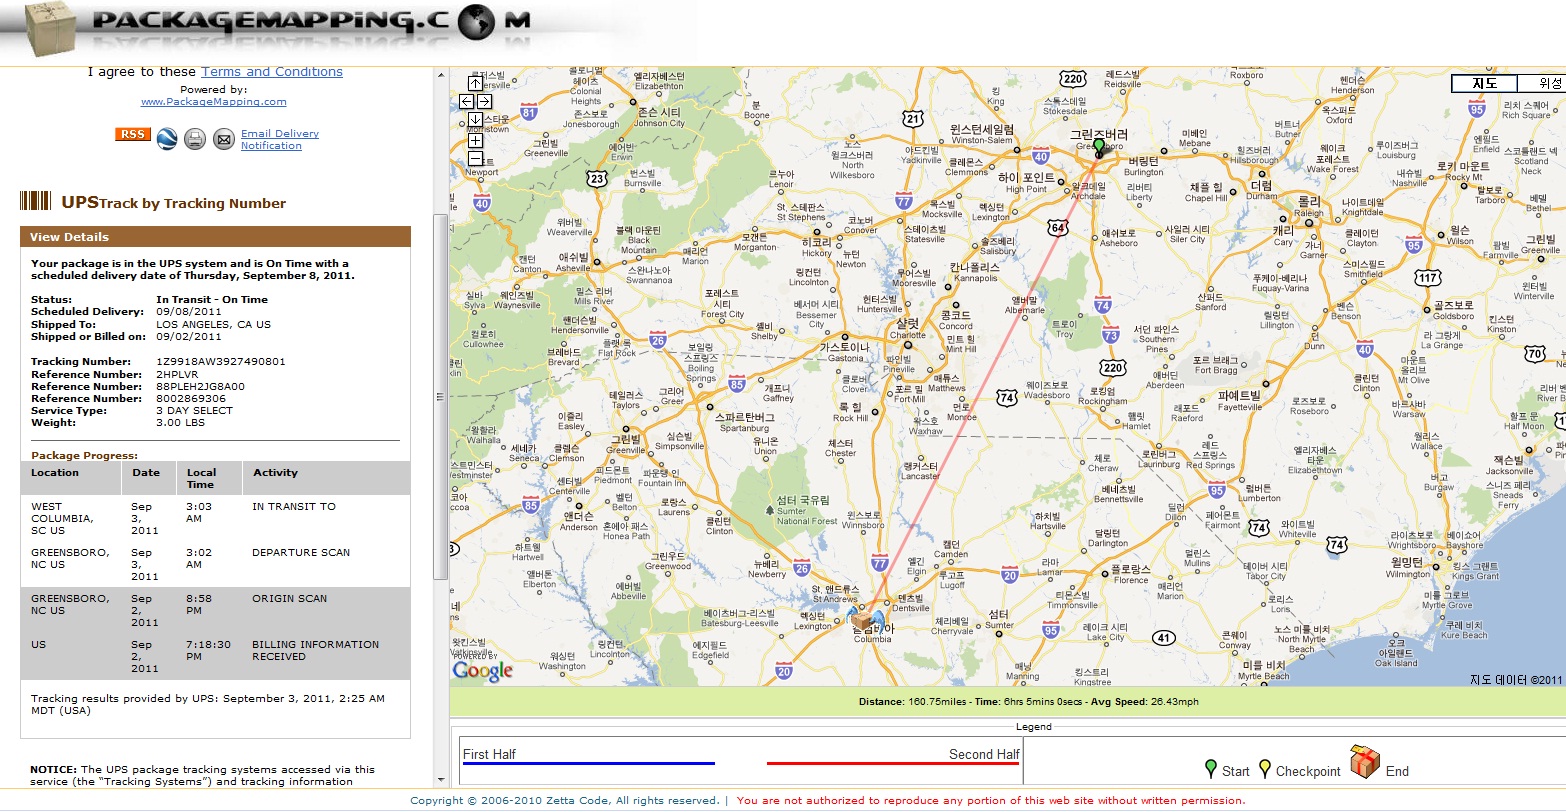Click the blue First Half legend line
The width and height of the screenshot is (1566, 812).
589,764
